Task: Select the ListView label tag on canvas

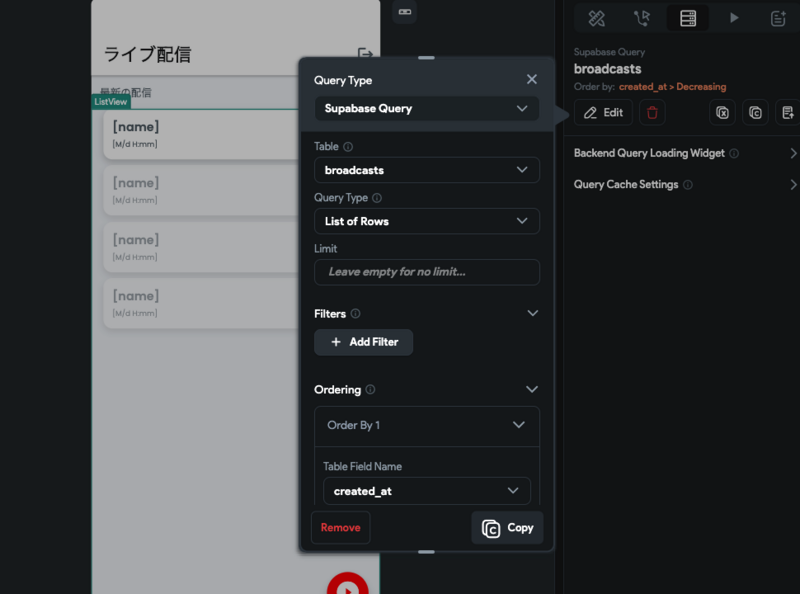Action: pos(111,102)
